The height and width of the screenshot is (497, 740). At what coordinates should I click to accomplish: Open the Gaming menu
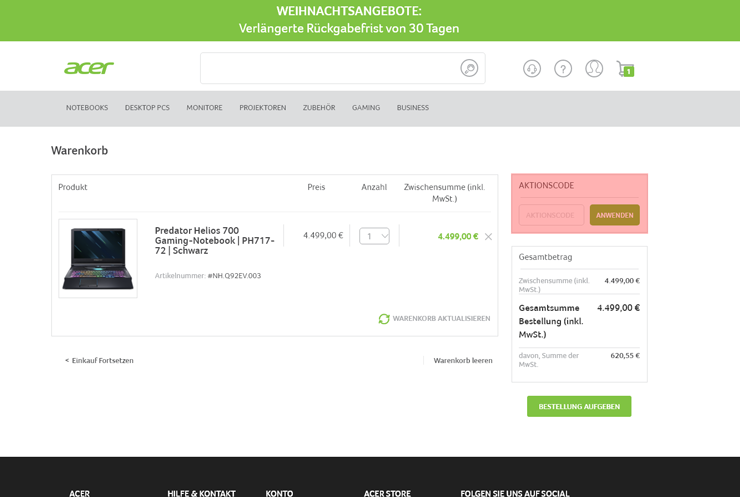(366, 108)
